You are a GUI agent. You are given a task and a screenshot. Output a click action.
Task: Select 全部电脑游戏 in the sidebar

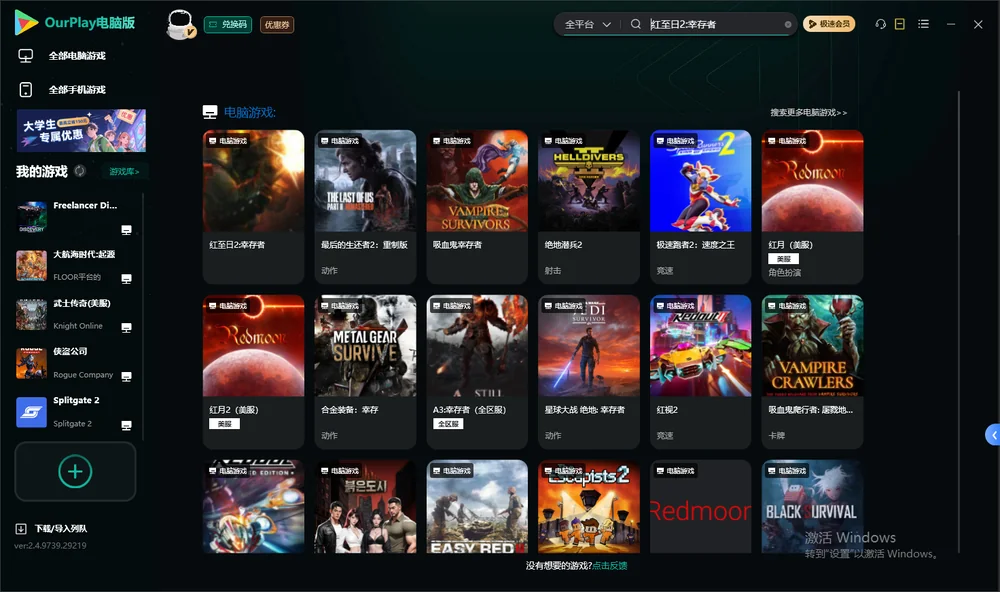pyautogui.click(x=62, y=56)
